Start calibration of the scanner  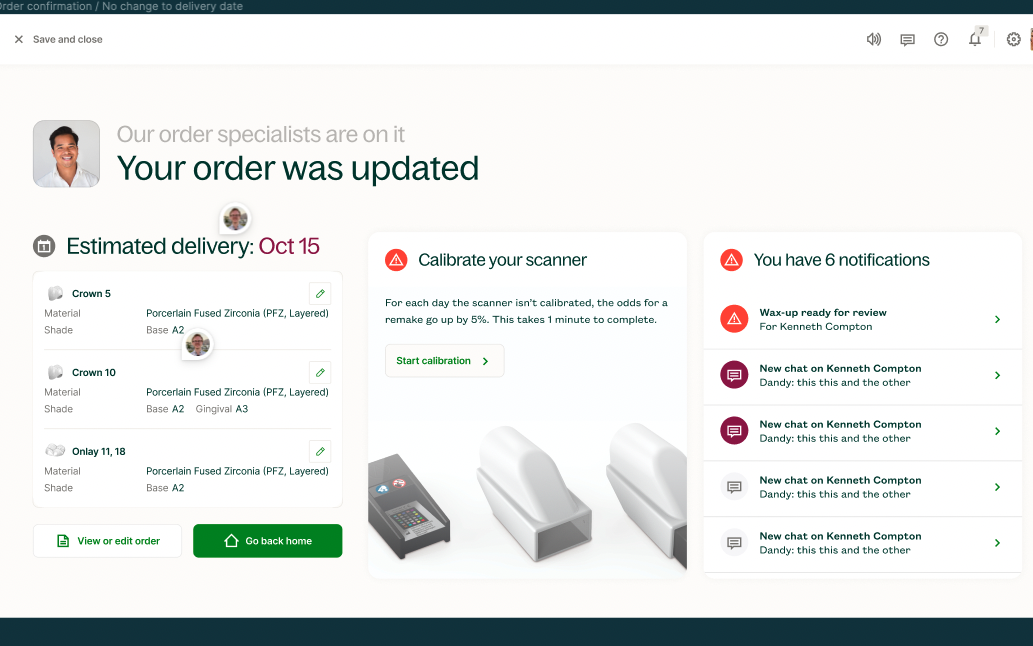(x=445, y=361)
